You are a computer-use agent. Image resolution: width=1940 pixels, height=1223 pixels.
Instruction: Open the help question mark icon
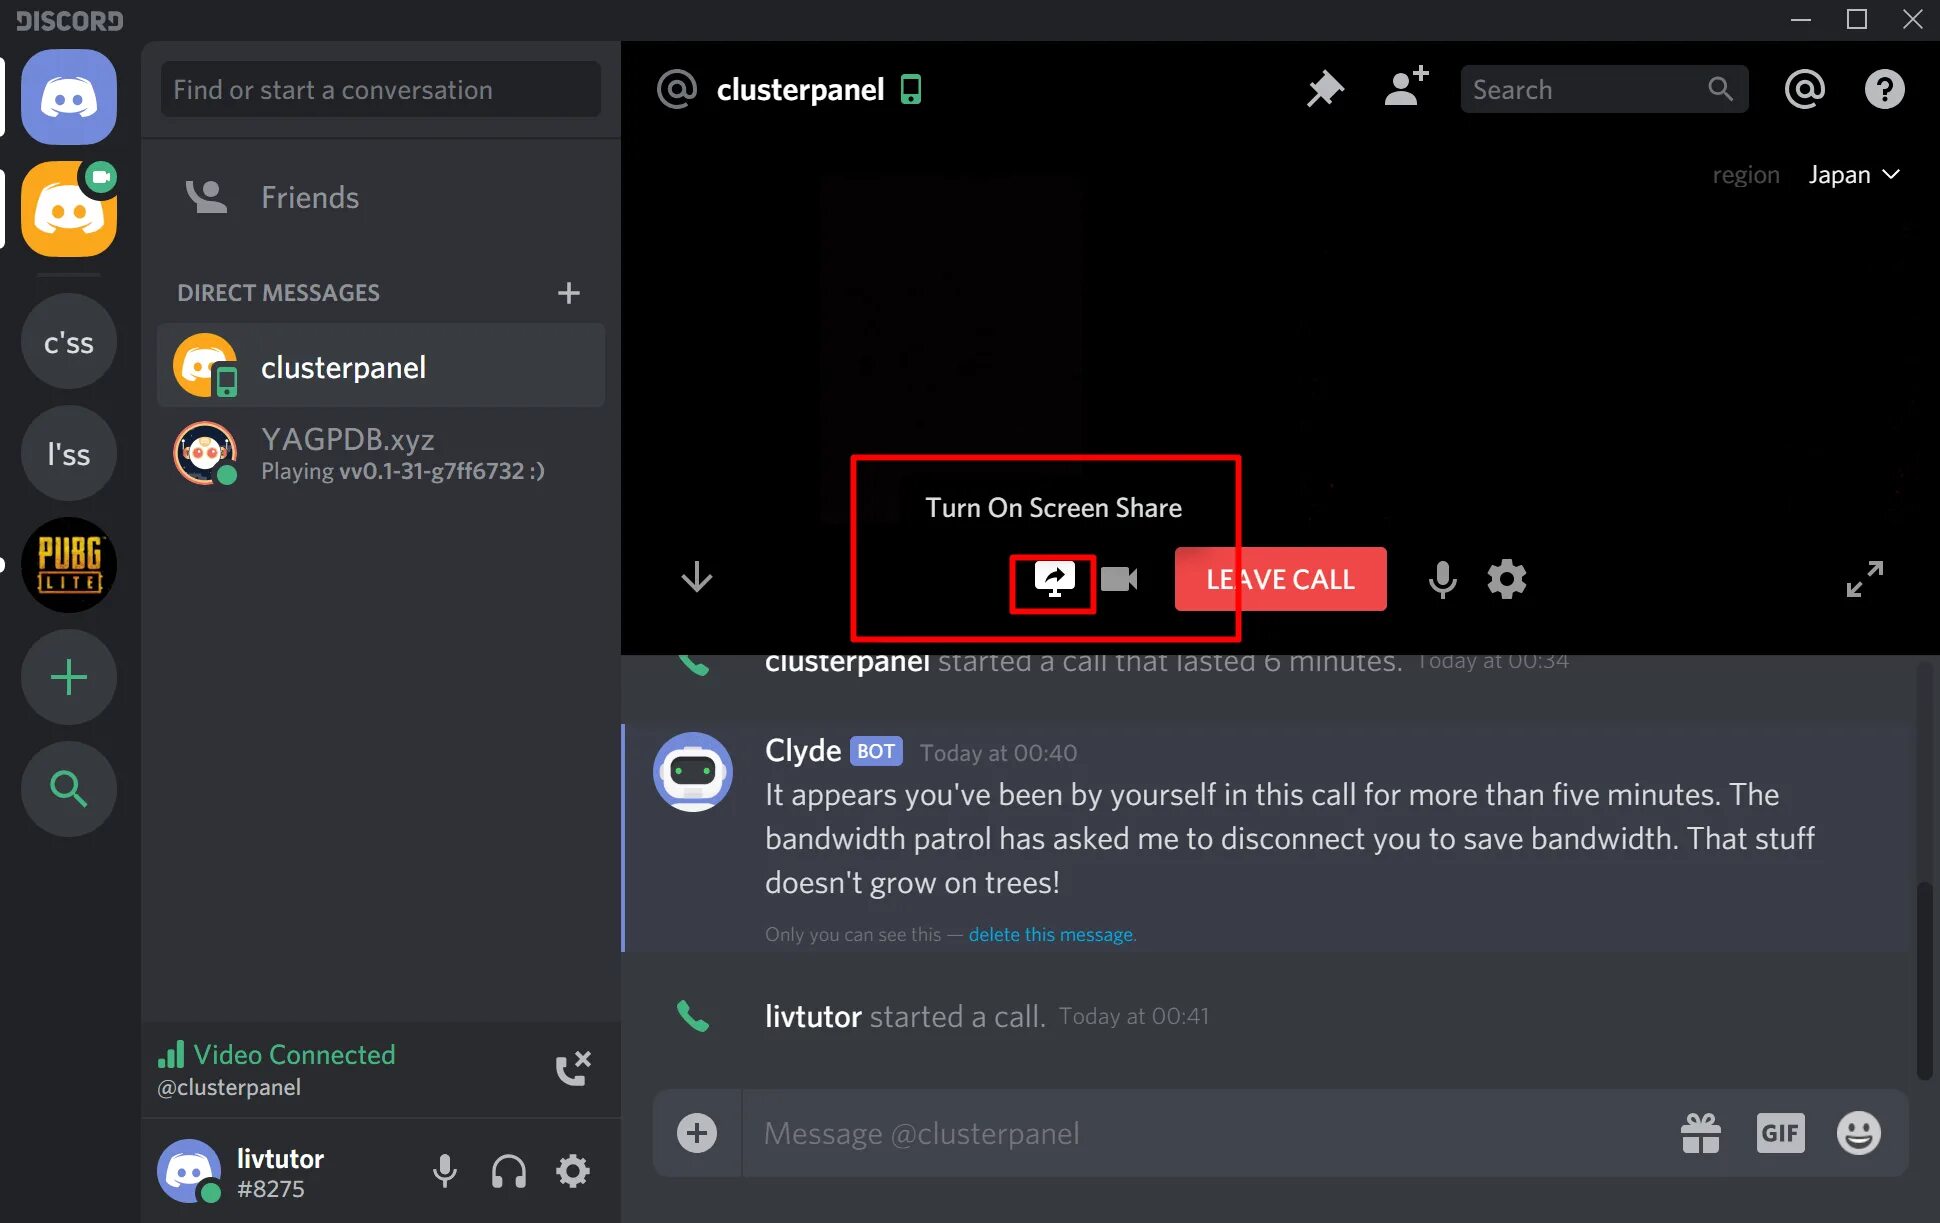coord(1884,89)
